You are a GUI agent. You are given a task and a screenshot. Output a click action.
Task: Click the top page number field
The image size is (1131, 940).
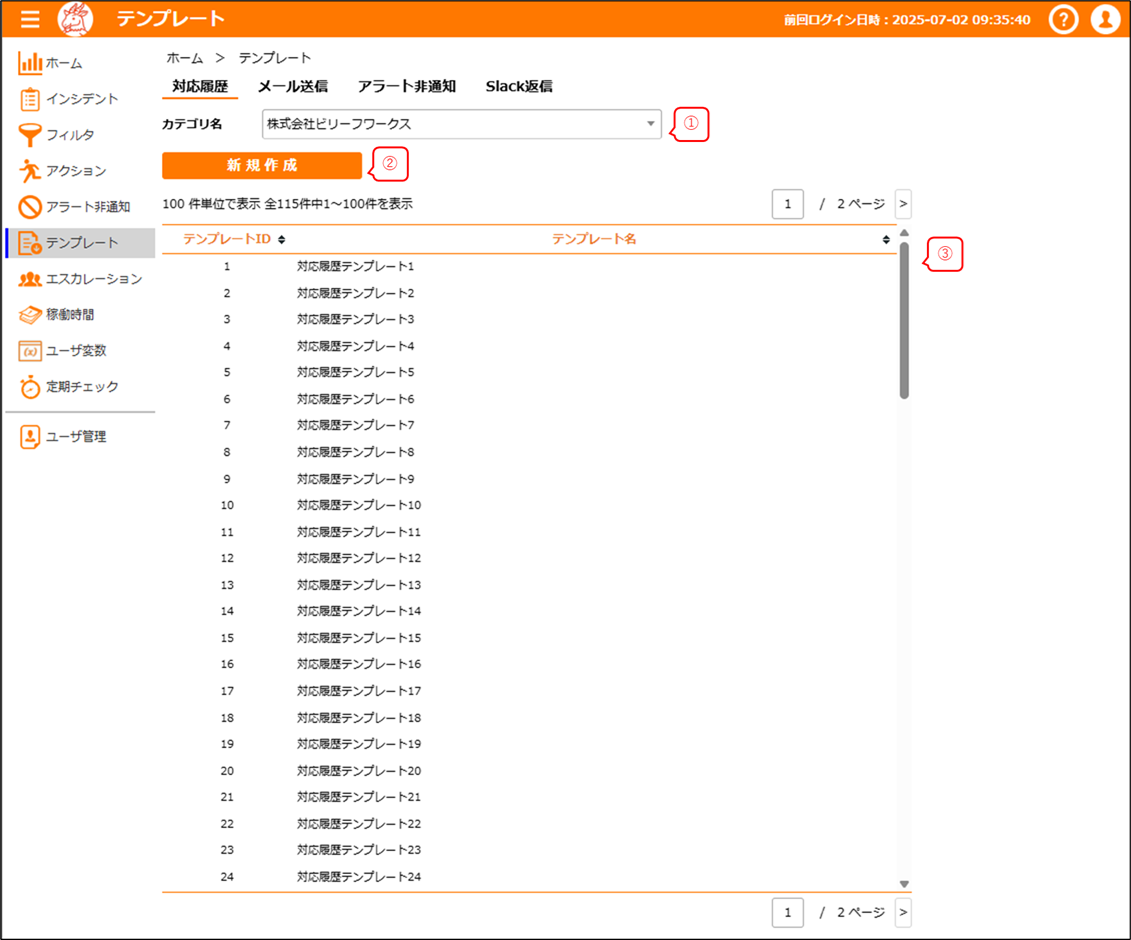[788, 204]
